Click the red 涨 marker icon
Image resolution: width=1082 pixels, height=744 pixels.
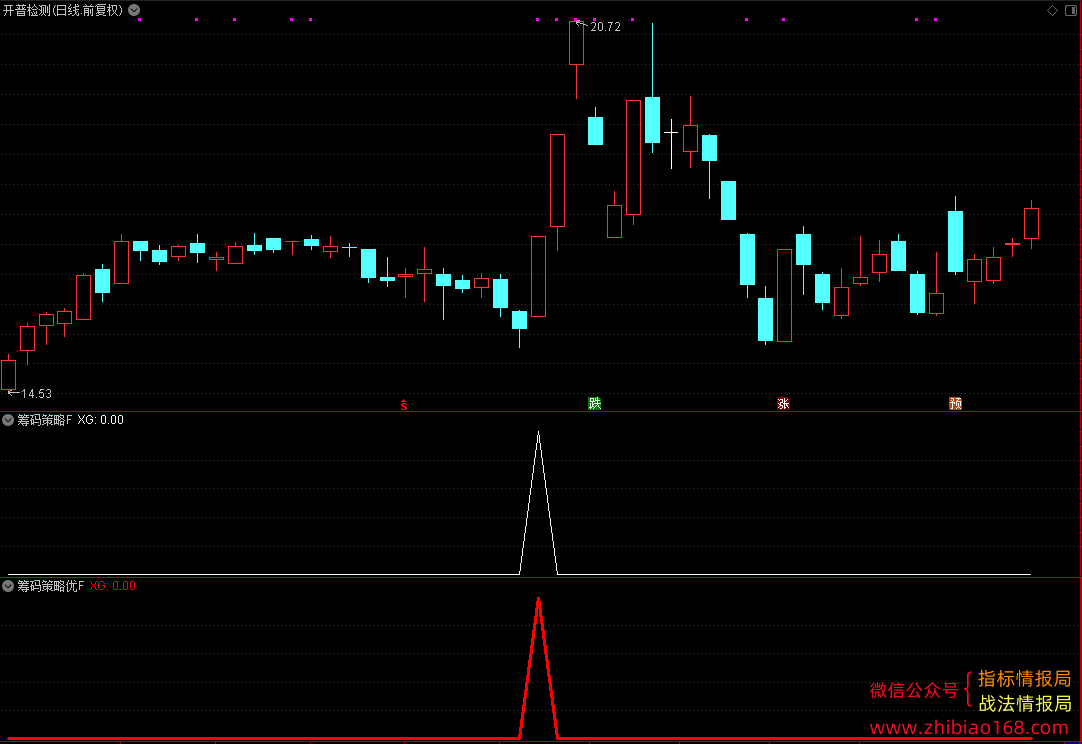(x=783, y=404)
